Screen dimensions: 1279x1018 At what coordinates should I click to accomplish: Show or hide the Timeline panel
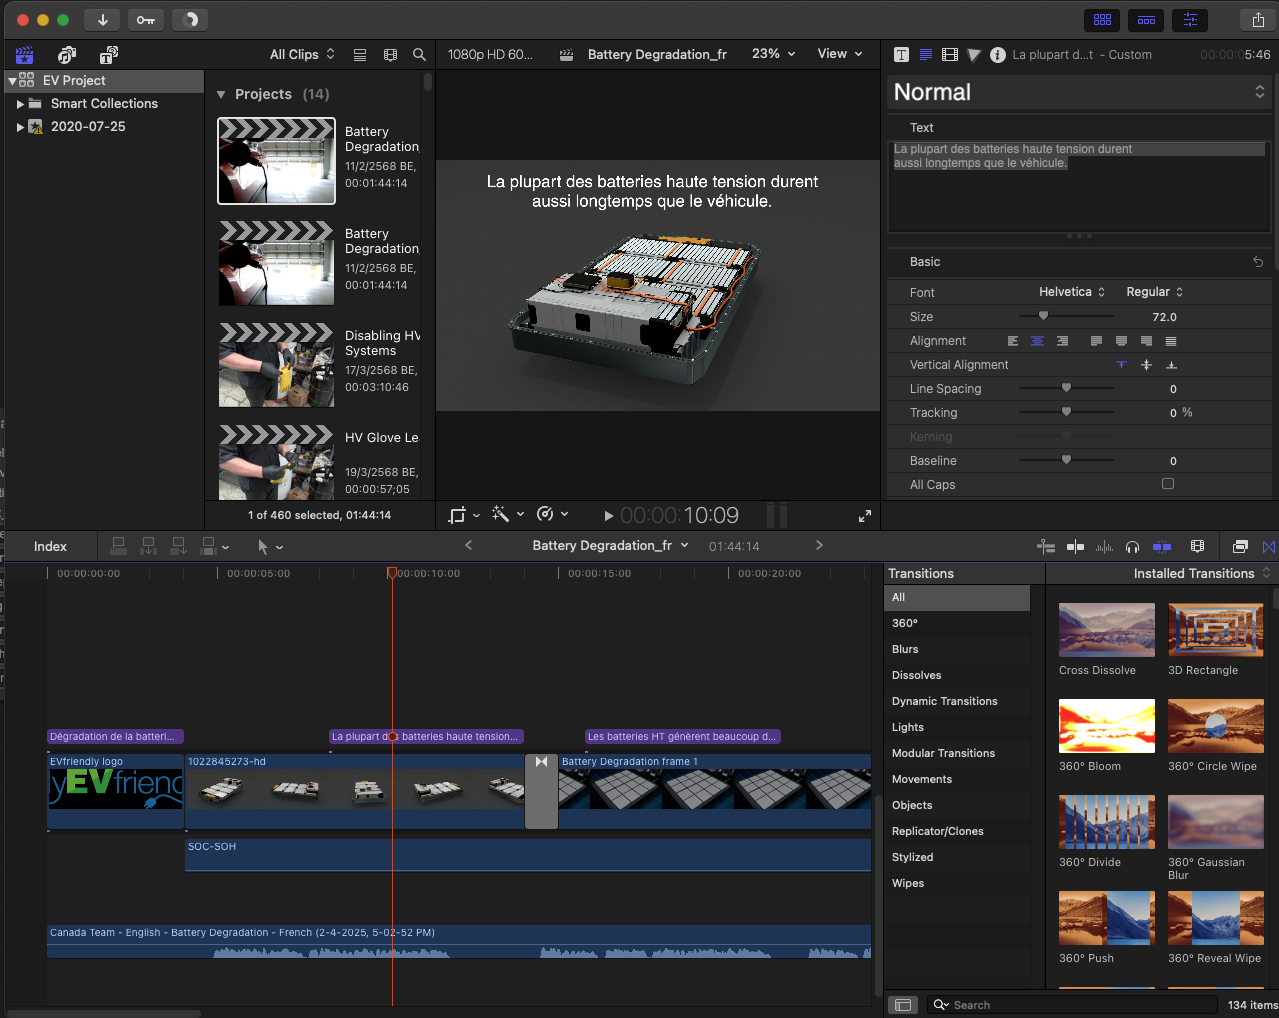(1146, 19)
